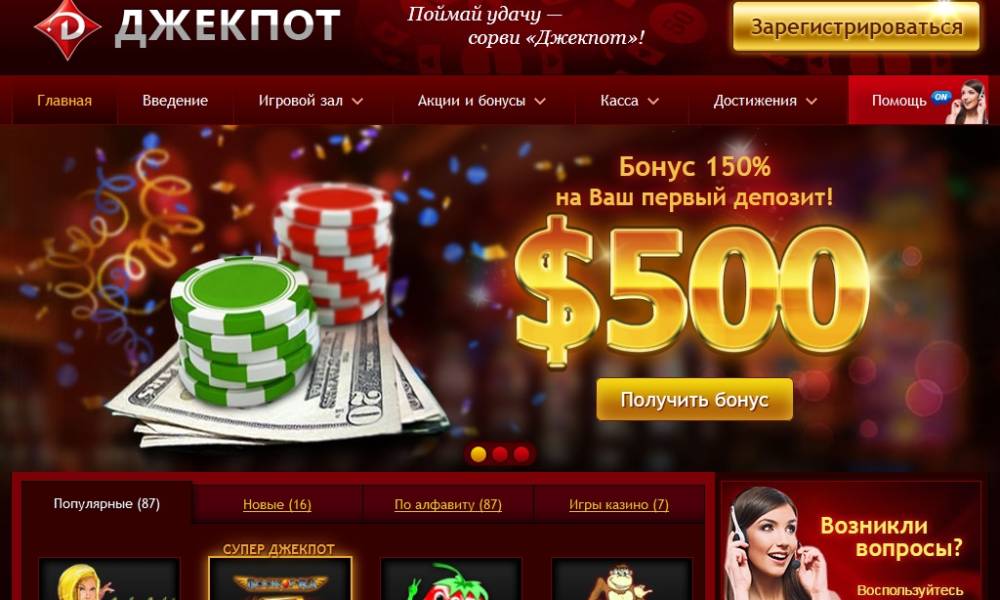This screenshot has width=1000, height=600.
Task: Click the Зарегистрироваться button
Action: coord(856,27)
